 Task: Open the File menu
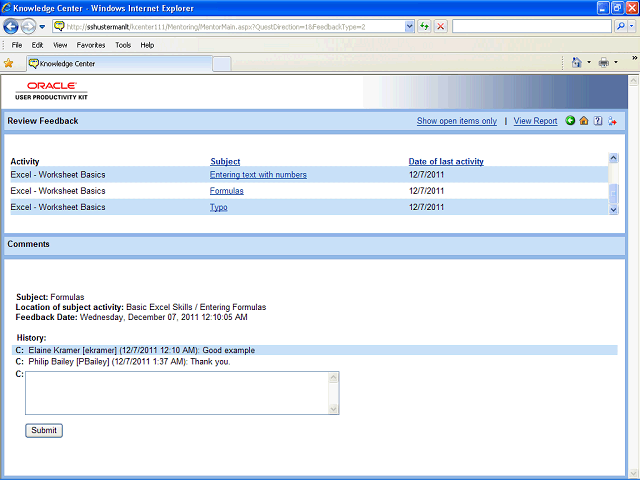click(x=17, y=45)
